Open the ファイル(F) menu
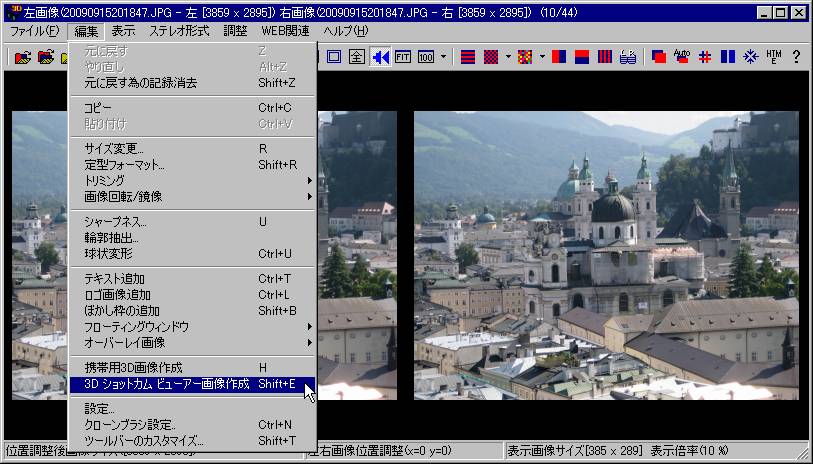Screen dimensions: 813x464 coord(35,31)
